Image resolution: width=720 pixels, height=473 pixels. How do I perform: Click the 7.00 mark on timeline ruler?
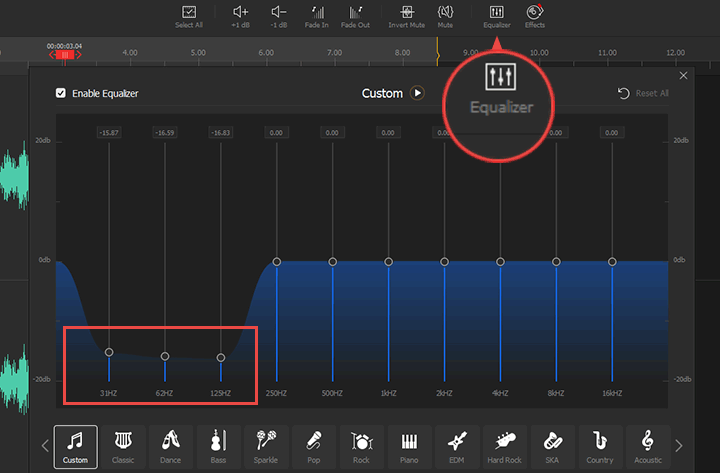point(334,52)
